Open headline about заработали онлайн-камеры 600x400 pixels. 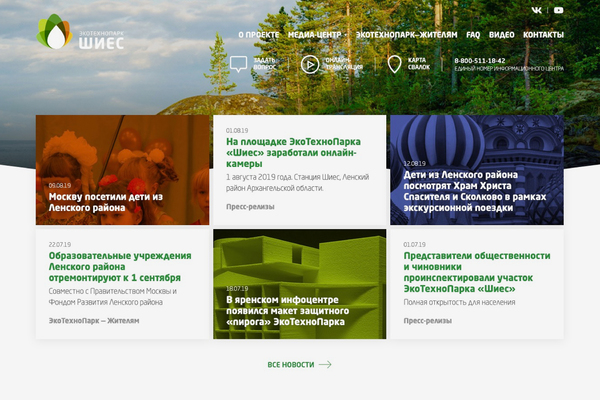293,153
